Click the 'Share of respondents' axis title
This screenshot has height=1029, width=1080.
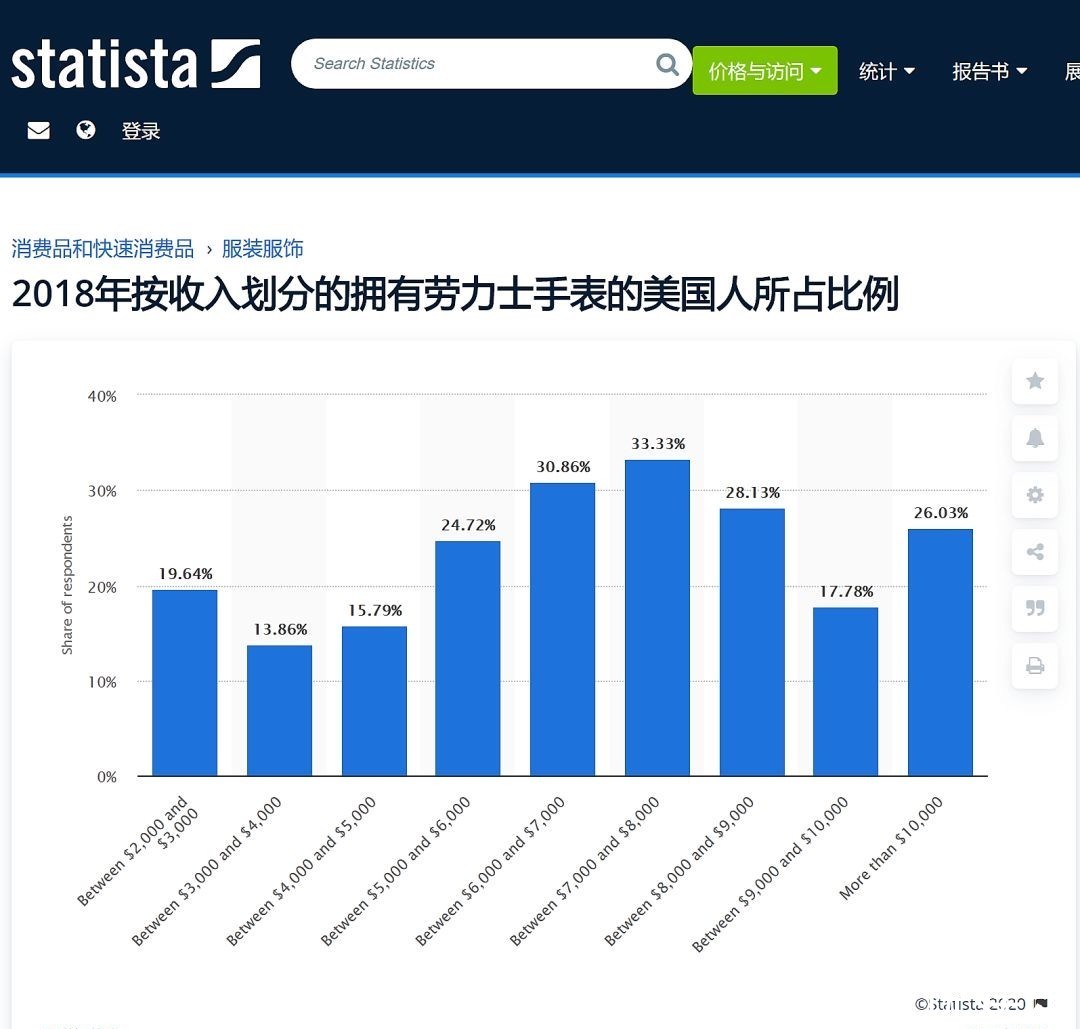(x=67, y=585)
